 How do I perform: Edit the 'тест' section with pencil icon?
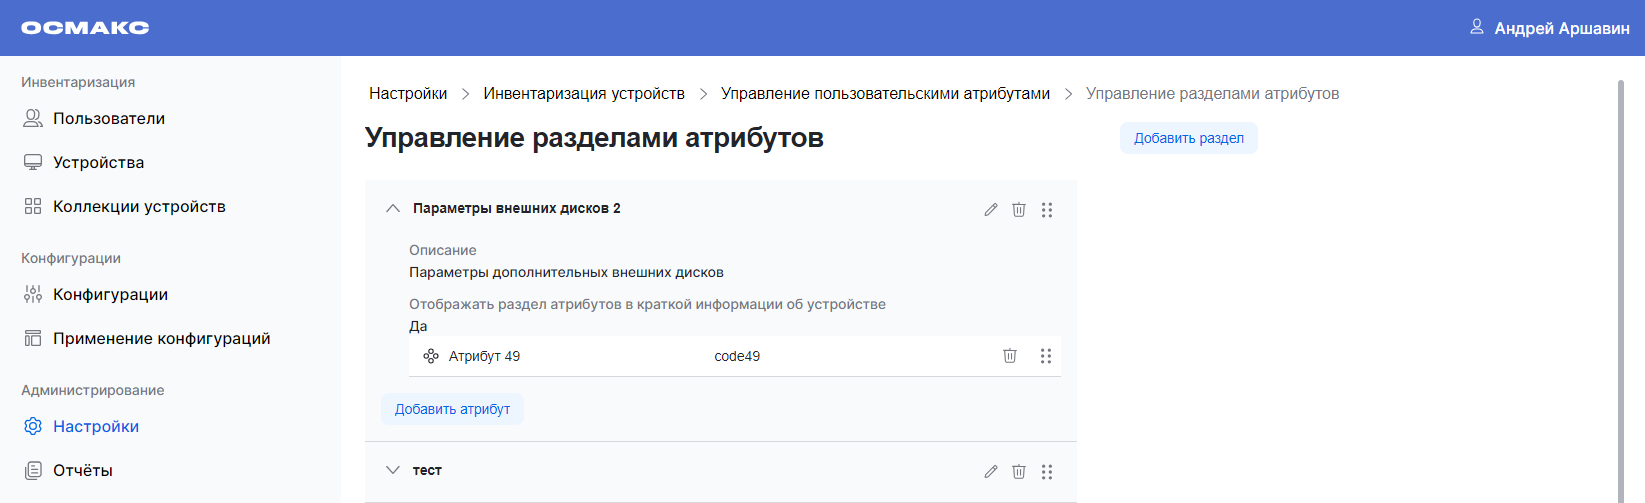point(990,472)
